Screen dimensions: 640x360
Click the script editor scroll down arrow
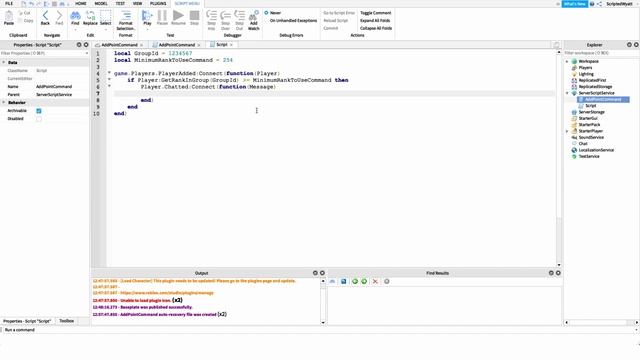(559, 265)
